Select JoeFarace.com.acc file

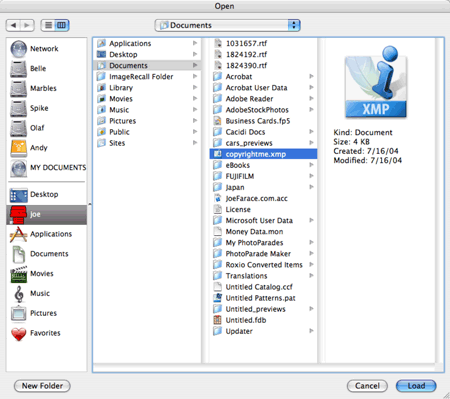[x=263, y=198]
